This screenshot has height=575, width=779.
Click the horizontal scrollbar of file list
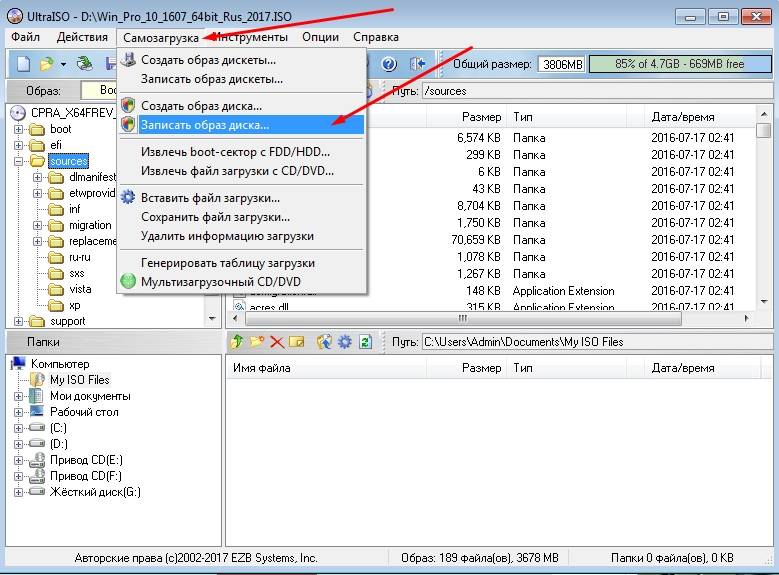pyautogui.click(x=489, y=318)
